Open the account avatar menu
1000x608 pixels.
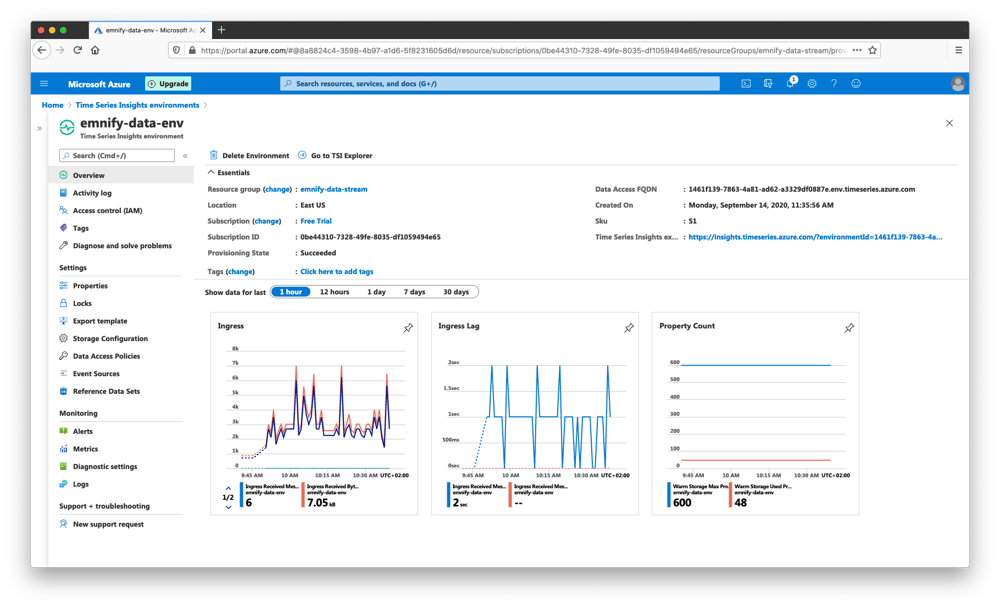(x=957, y=84)
